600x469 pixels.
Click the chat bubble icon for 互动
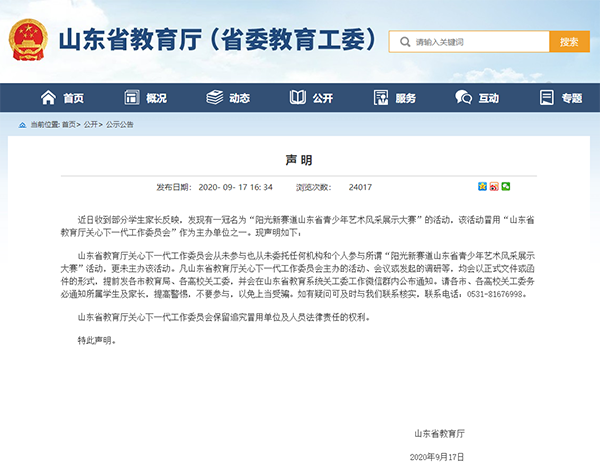463,98
